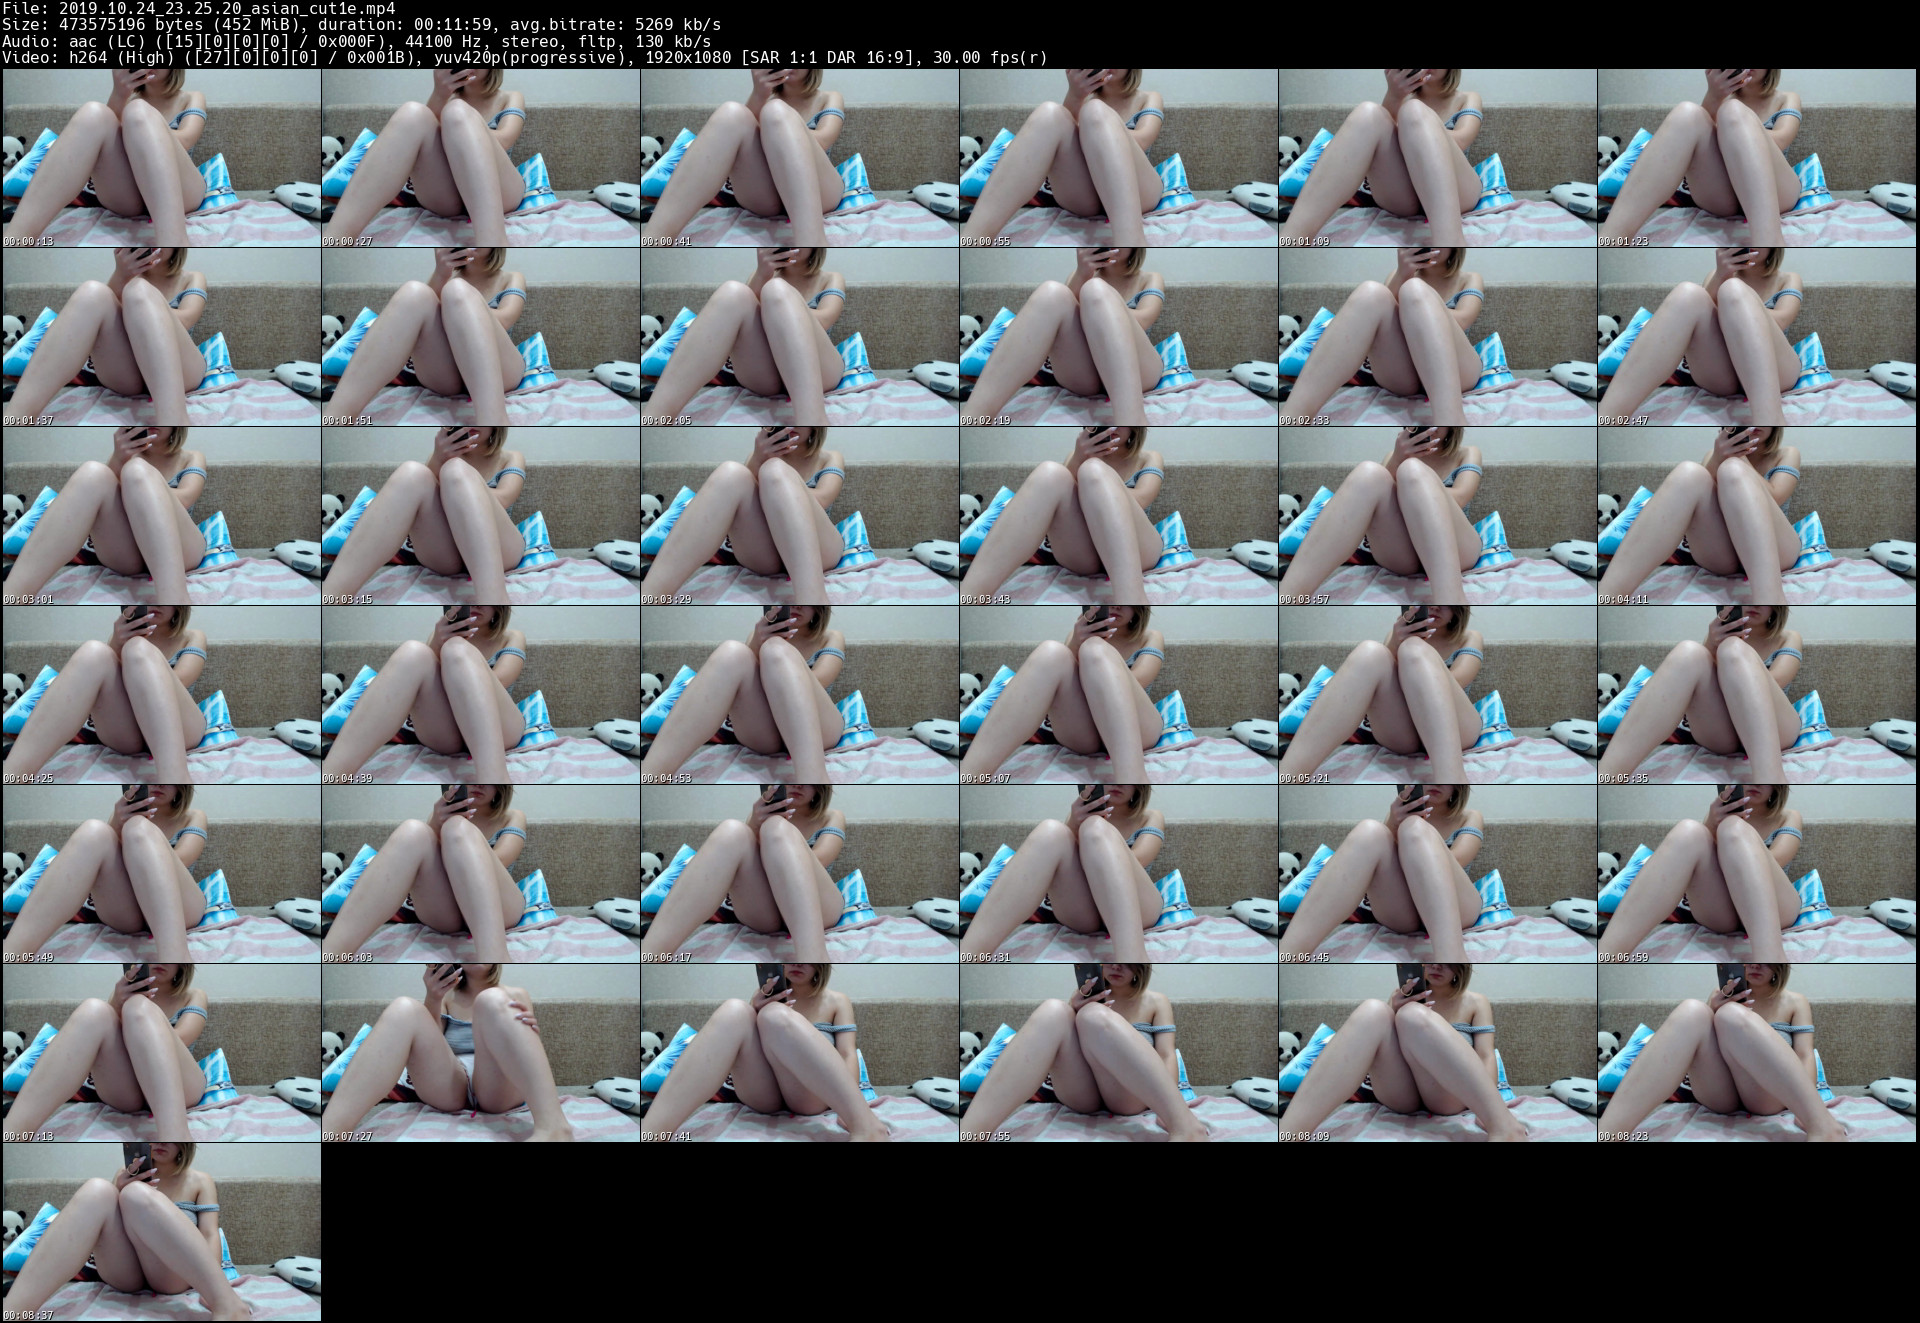Select the 00:04:25 thumbnail
Viewport: 1920px width, 1323px height.
161,695
